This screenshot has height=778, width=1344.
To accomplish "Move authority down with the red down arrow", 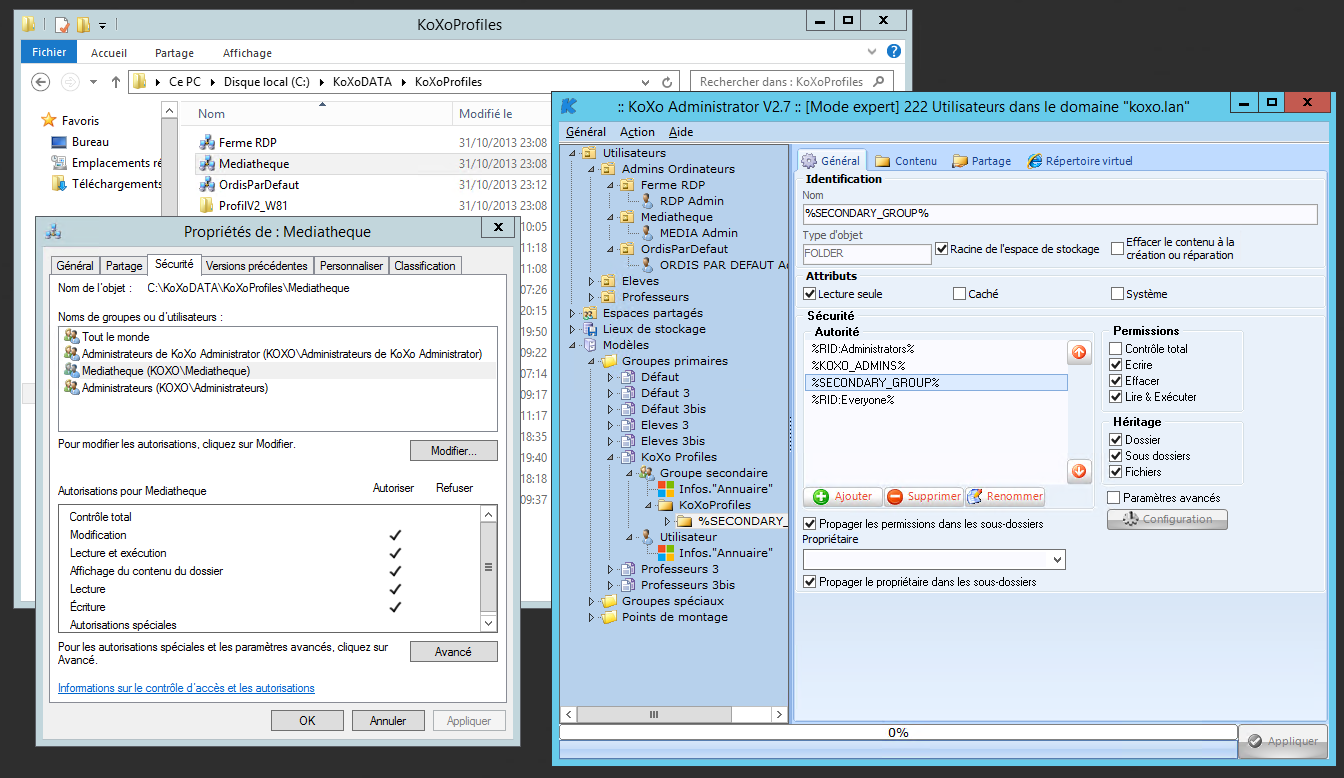I will click(1079, 471).
